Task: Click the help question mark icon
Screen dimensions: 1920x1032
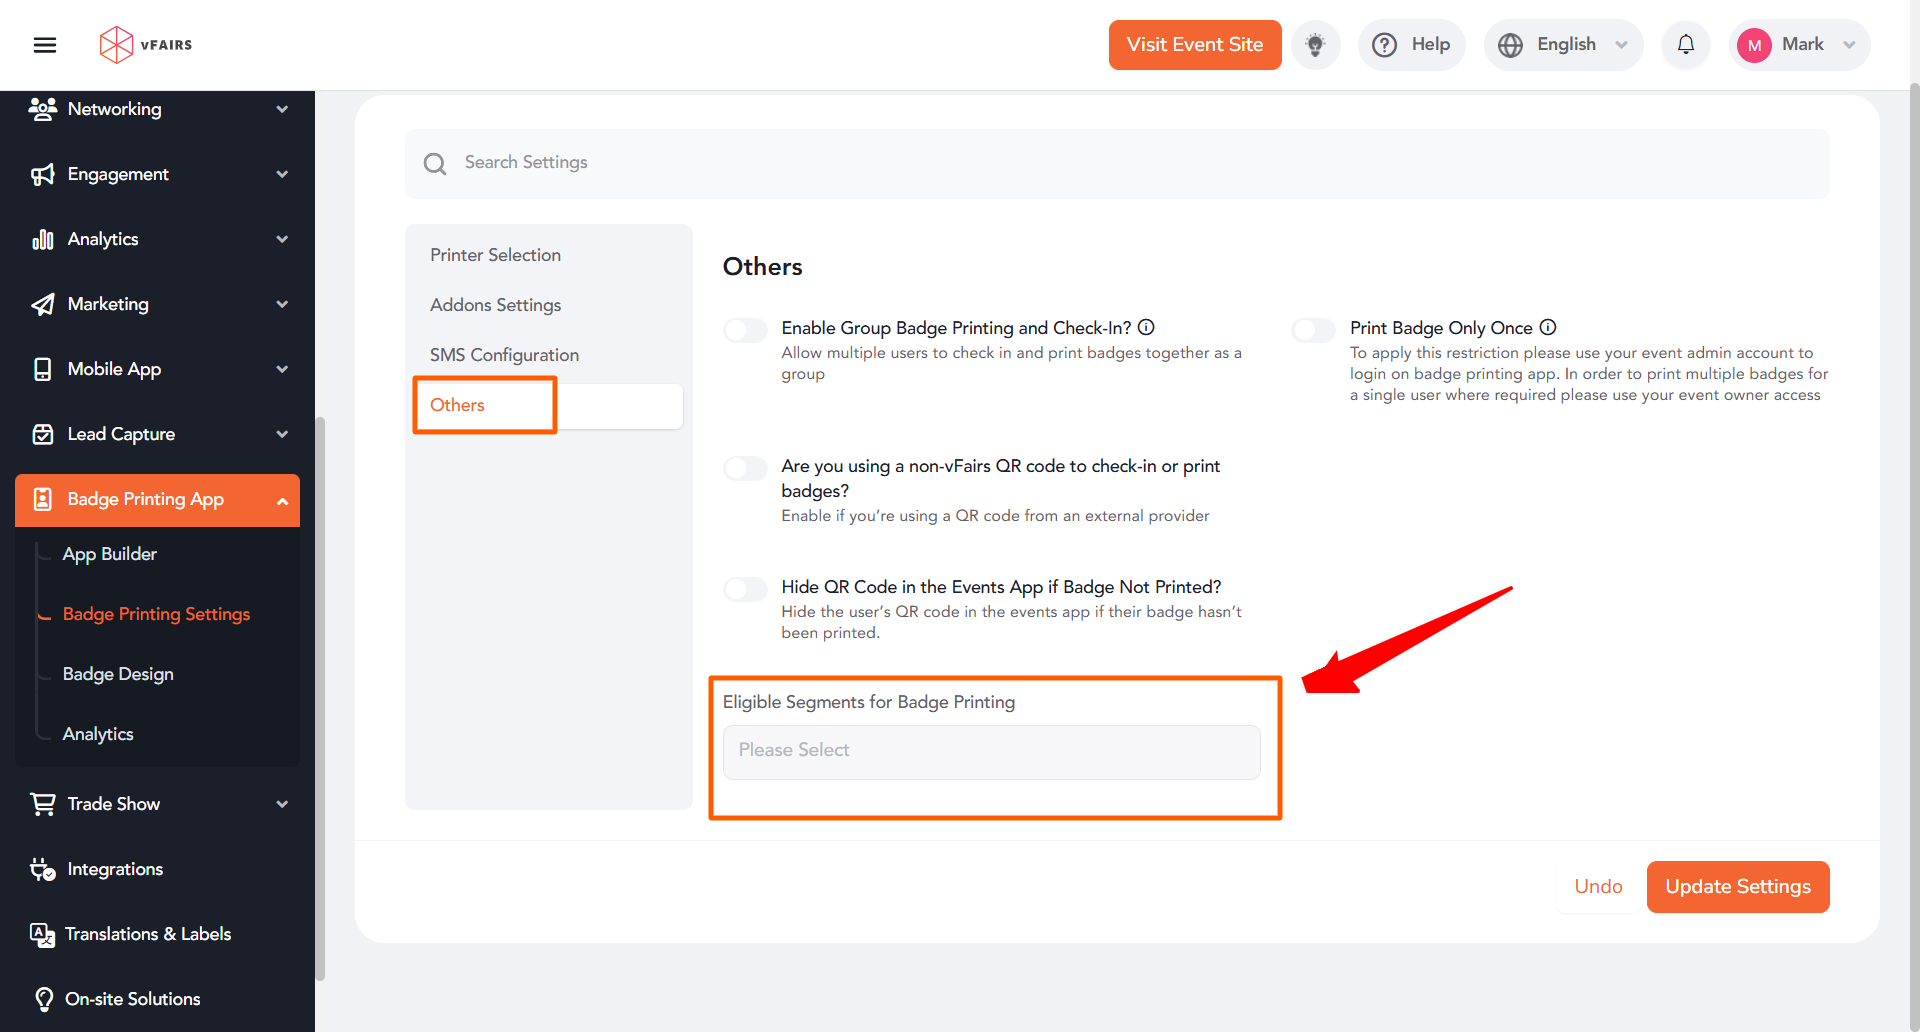Action: pos(1384,45)
